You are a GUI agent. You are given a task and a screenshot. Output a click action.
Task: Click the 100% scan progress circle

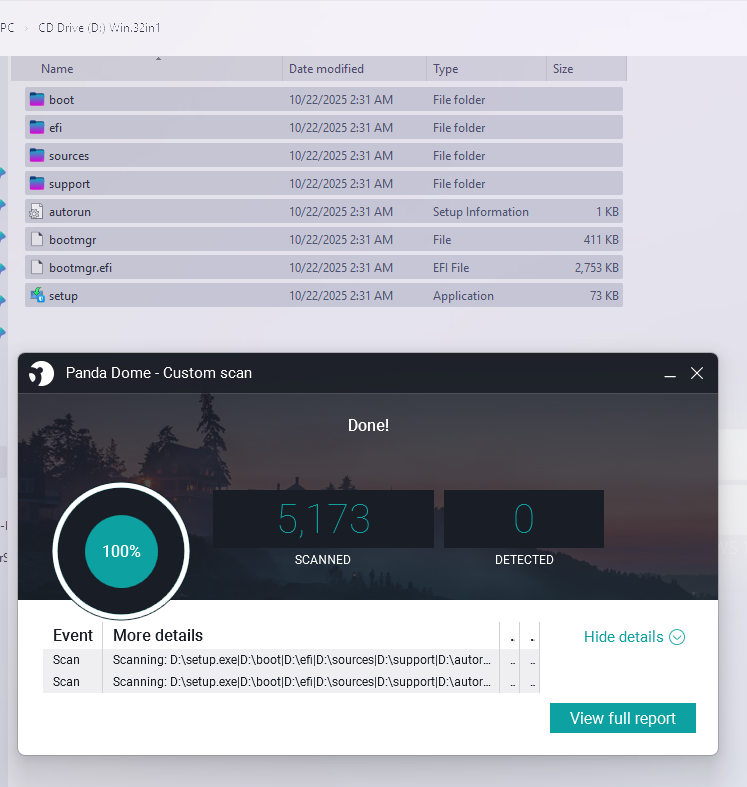pos(121,551)
